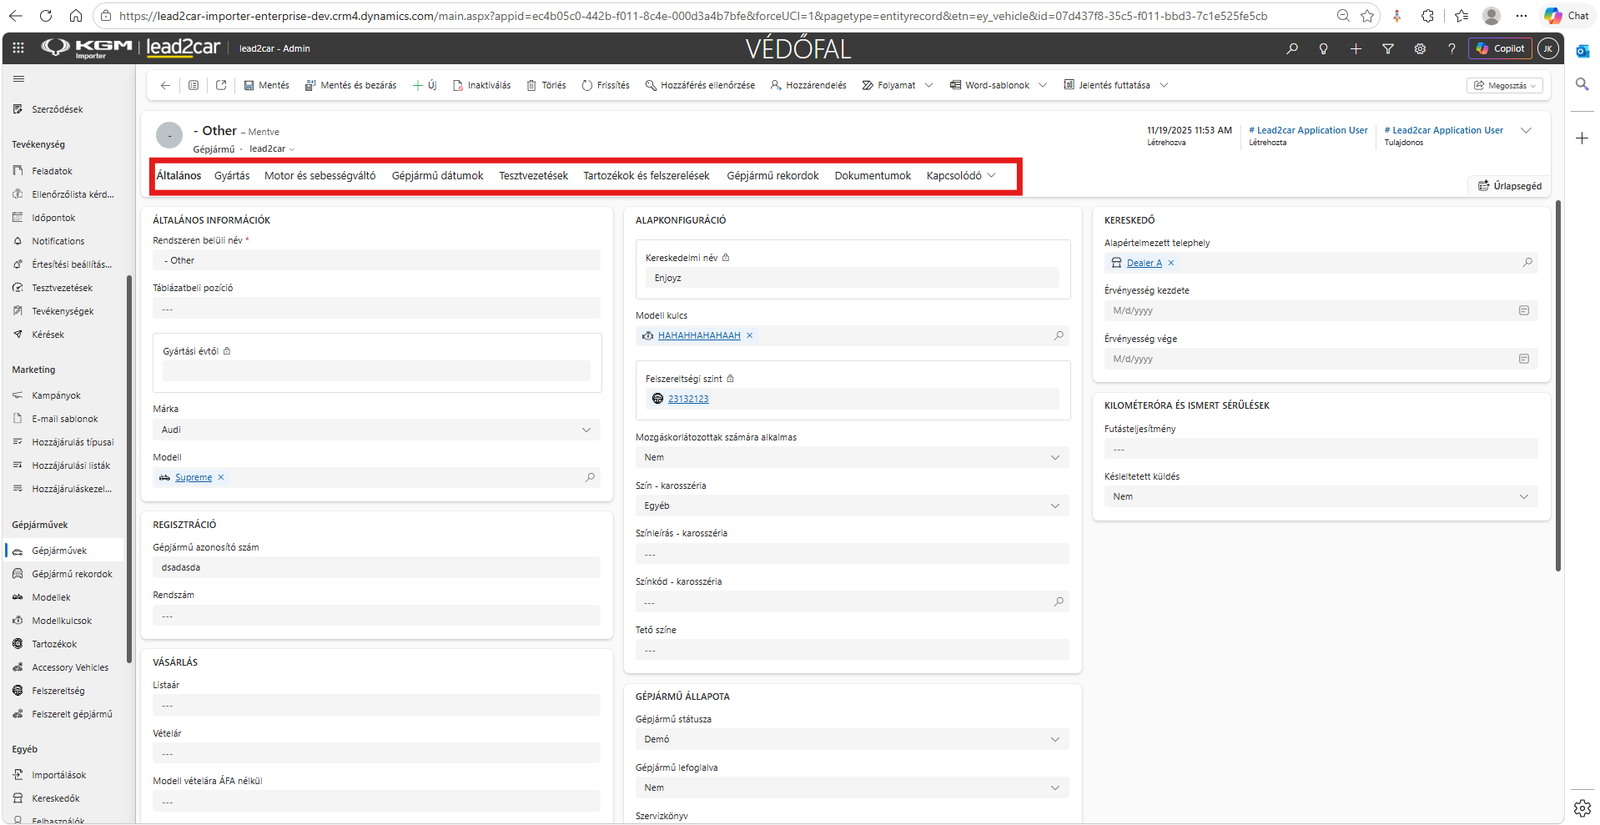
Task: Open Kampányok in the sidebar
Action: pyautogui.click(x=56, y=395)
